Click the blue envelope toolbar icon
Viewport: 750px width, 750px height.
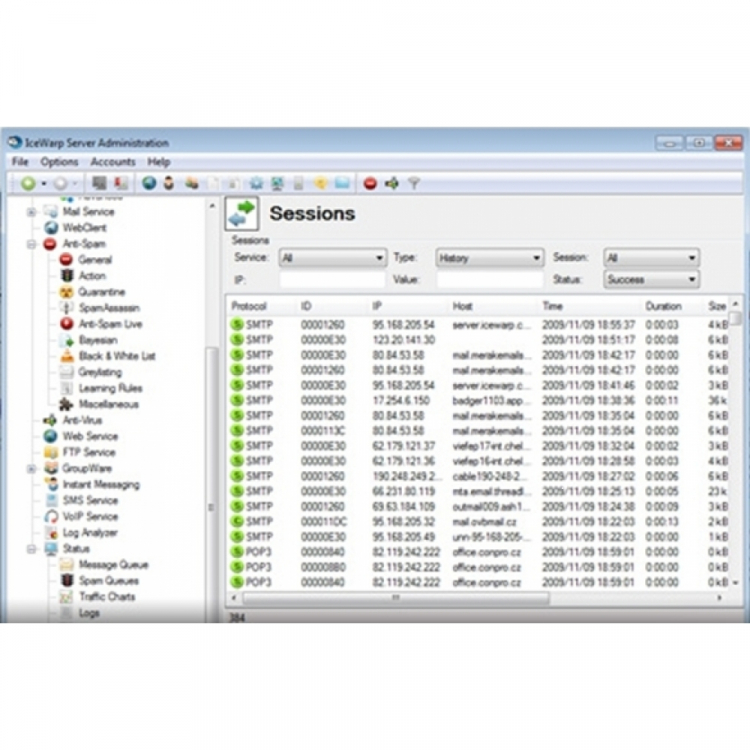(x=342, y=183)
